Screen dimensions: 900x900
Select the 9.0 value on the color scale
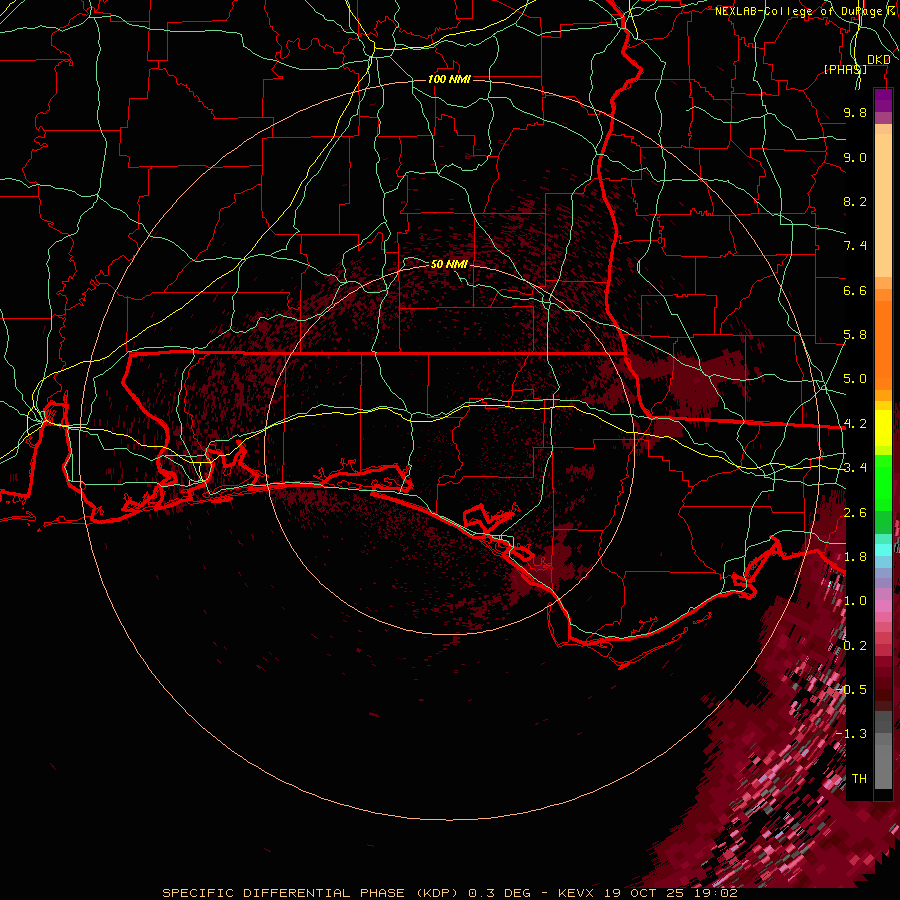(855, 157)
